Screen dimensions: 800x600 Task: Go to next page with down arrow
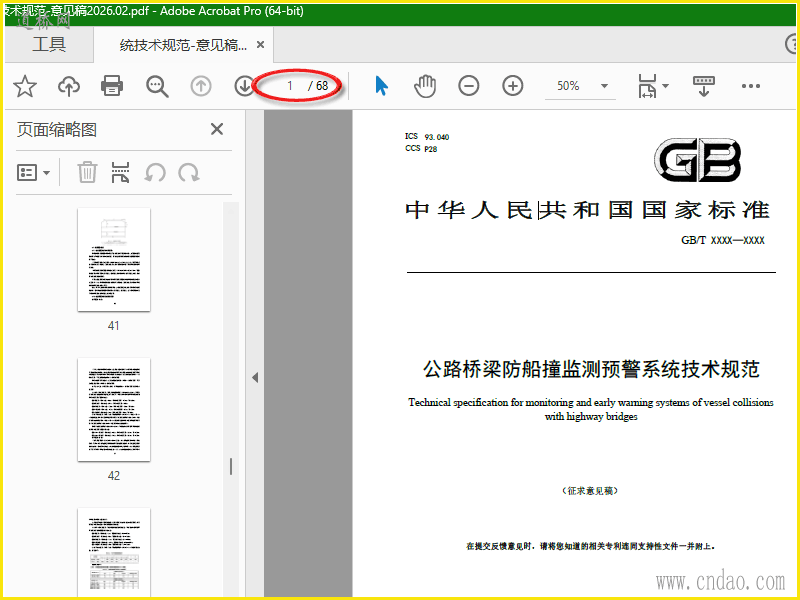tap(244, 86)
